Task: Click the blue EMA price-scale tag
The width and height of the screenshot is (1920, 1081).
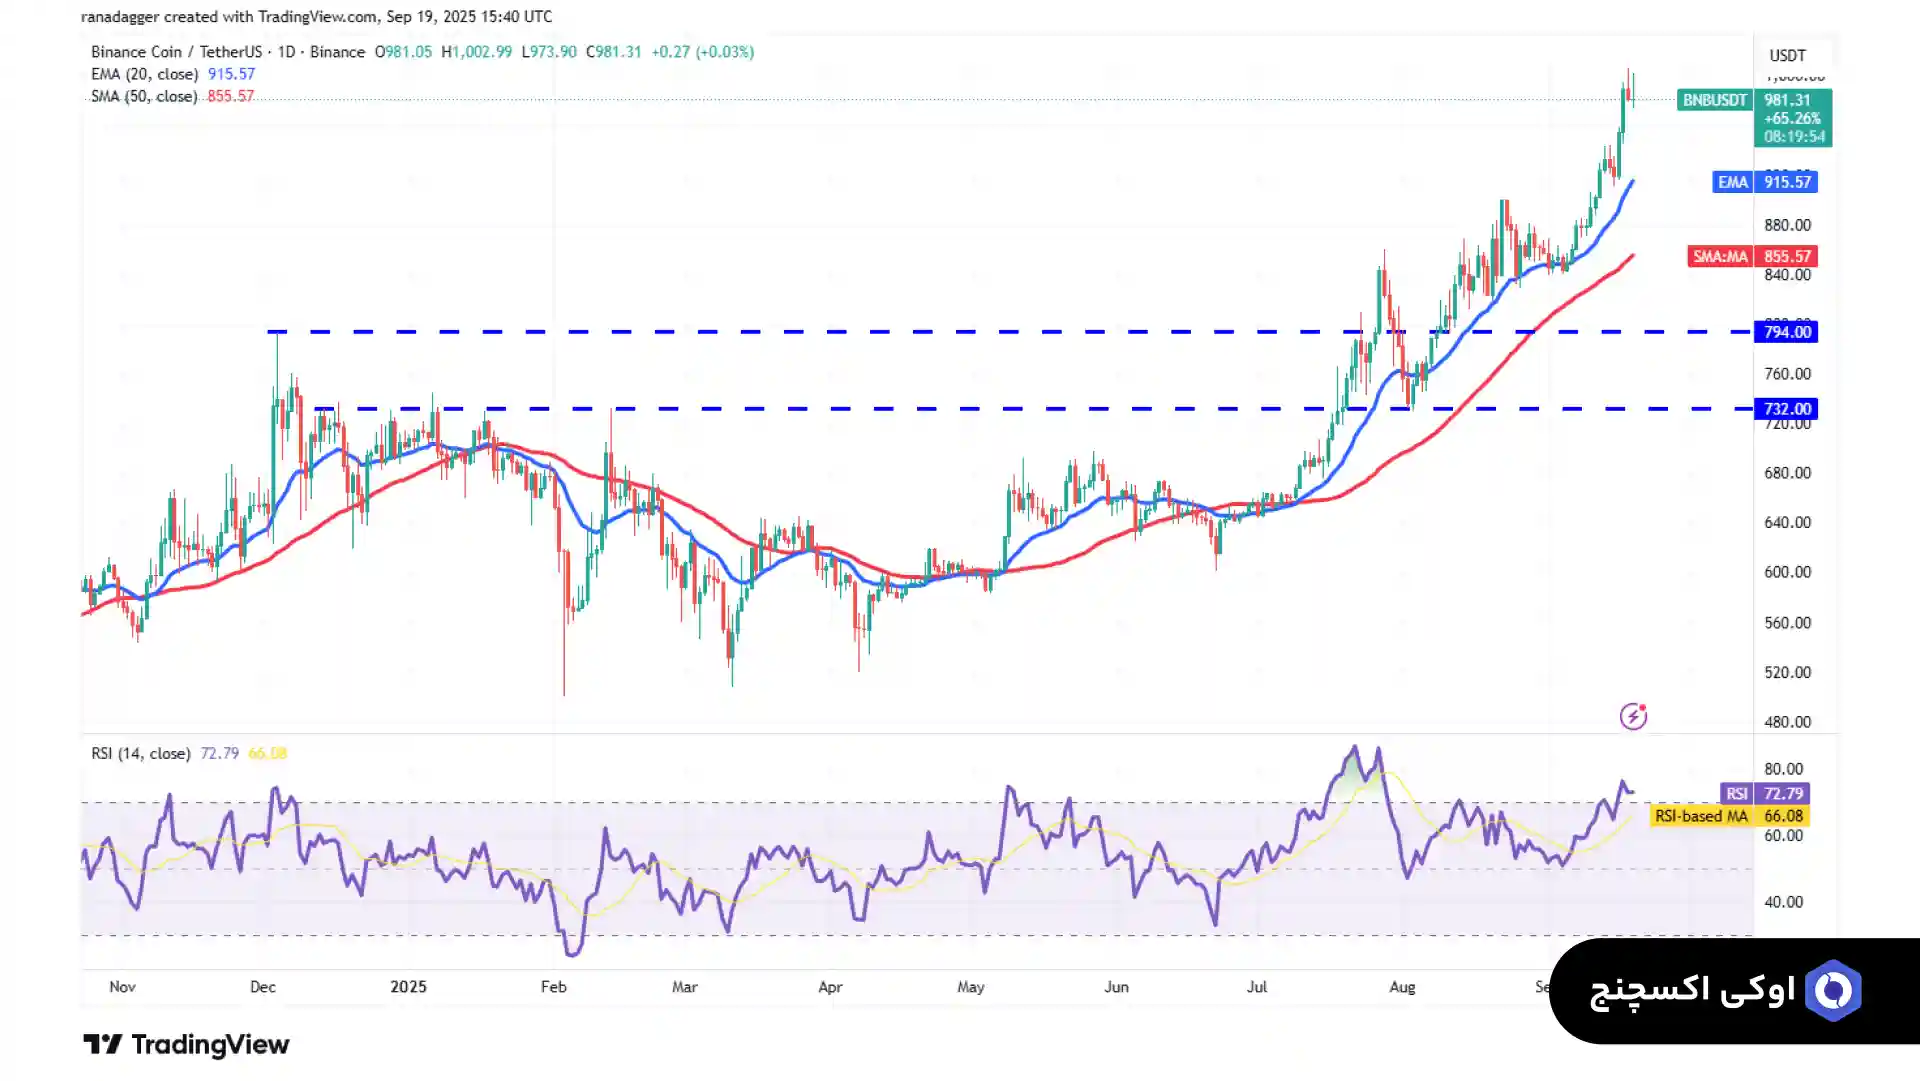Action: tap(1732, 182)
